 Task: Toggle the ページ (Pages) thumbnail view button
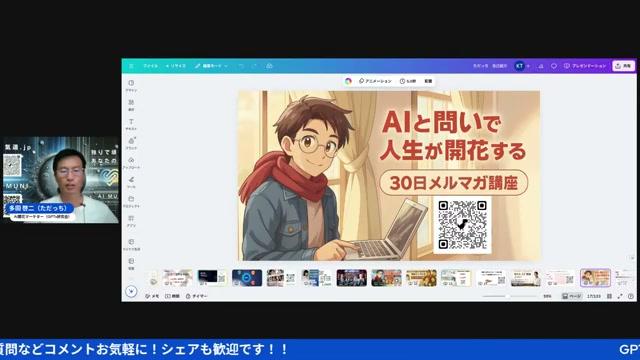571,296
